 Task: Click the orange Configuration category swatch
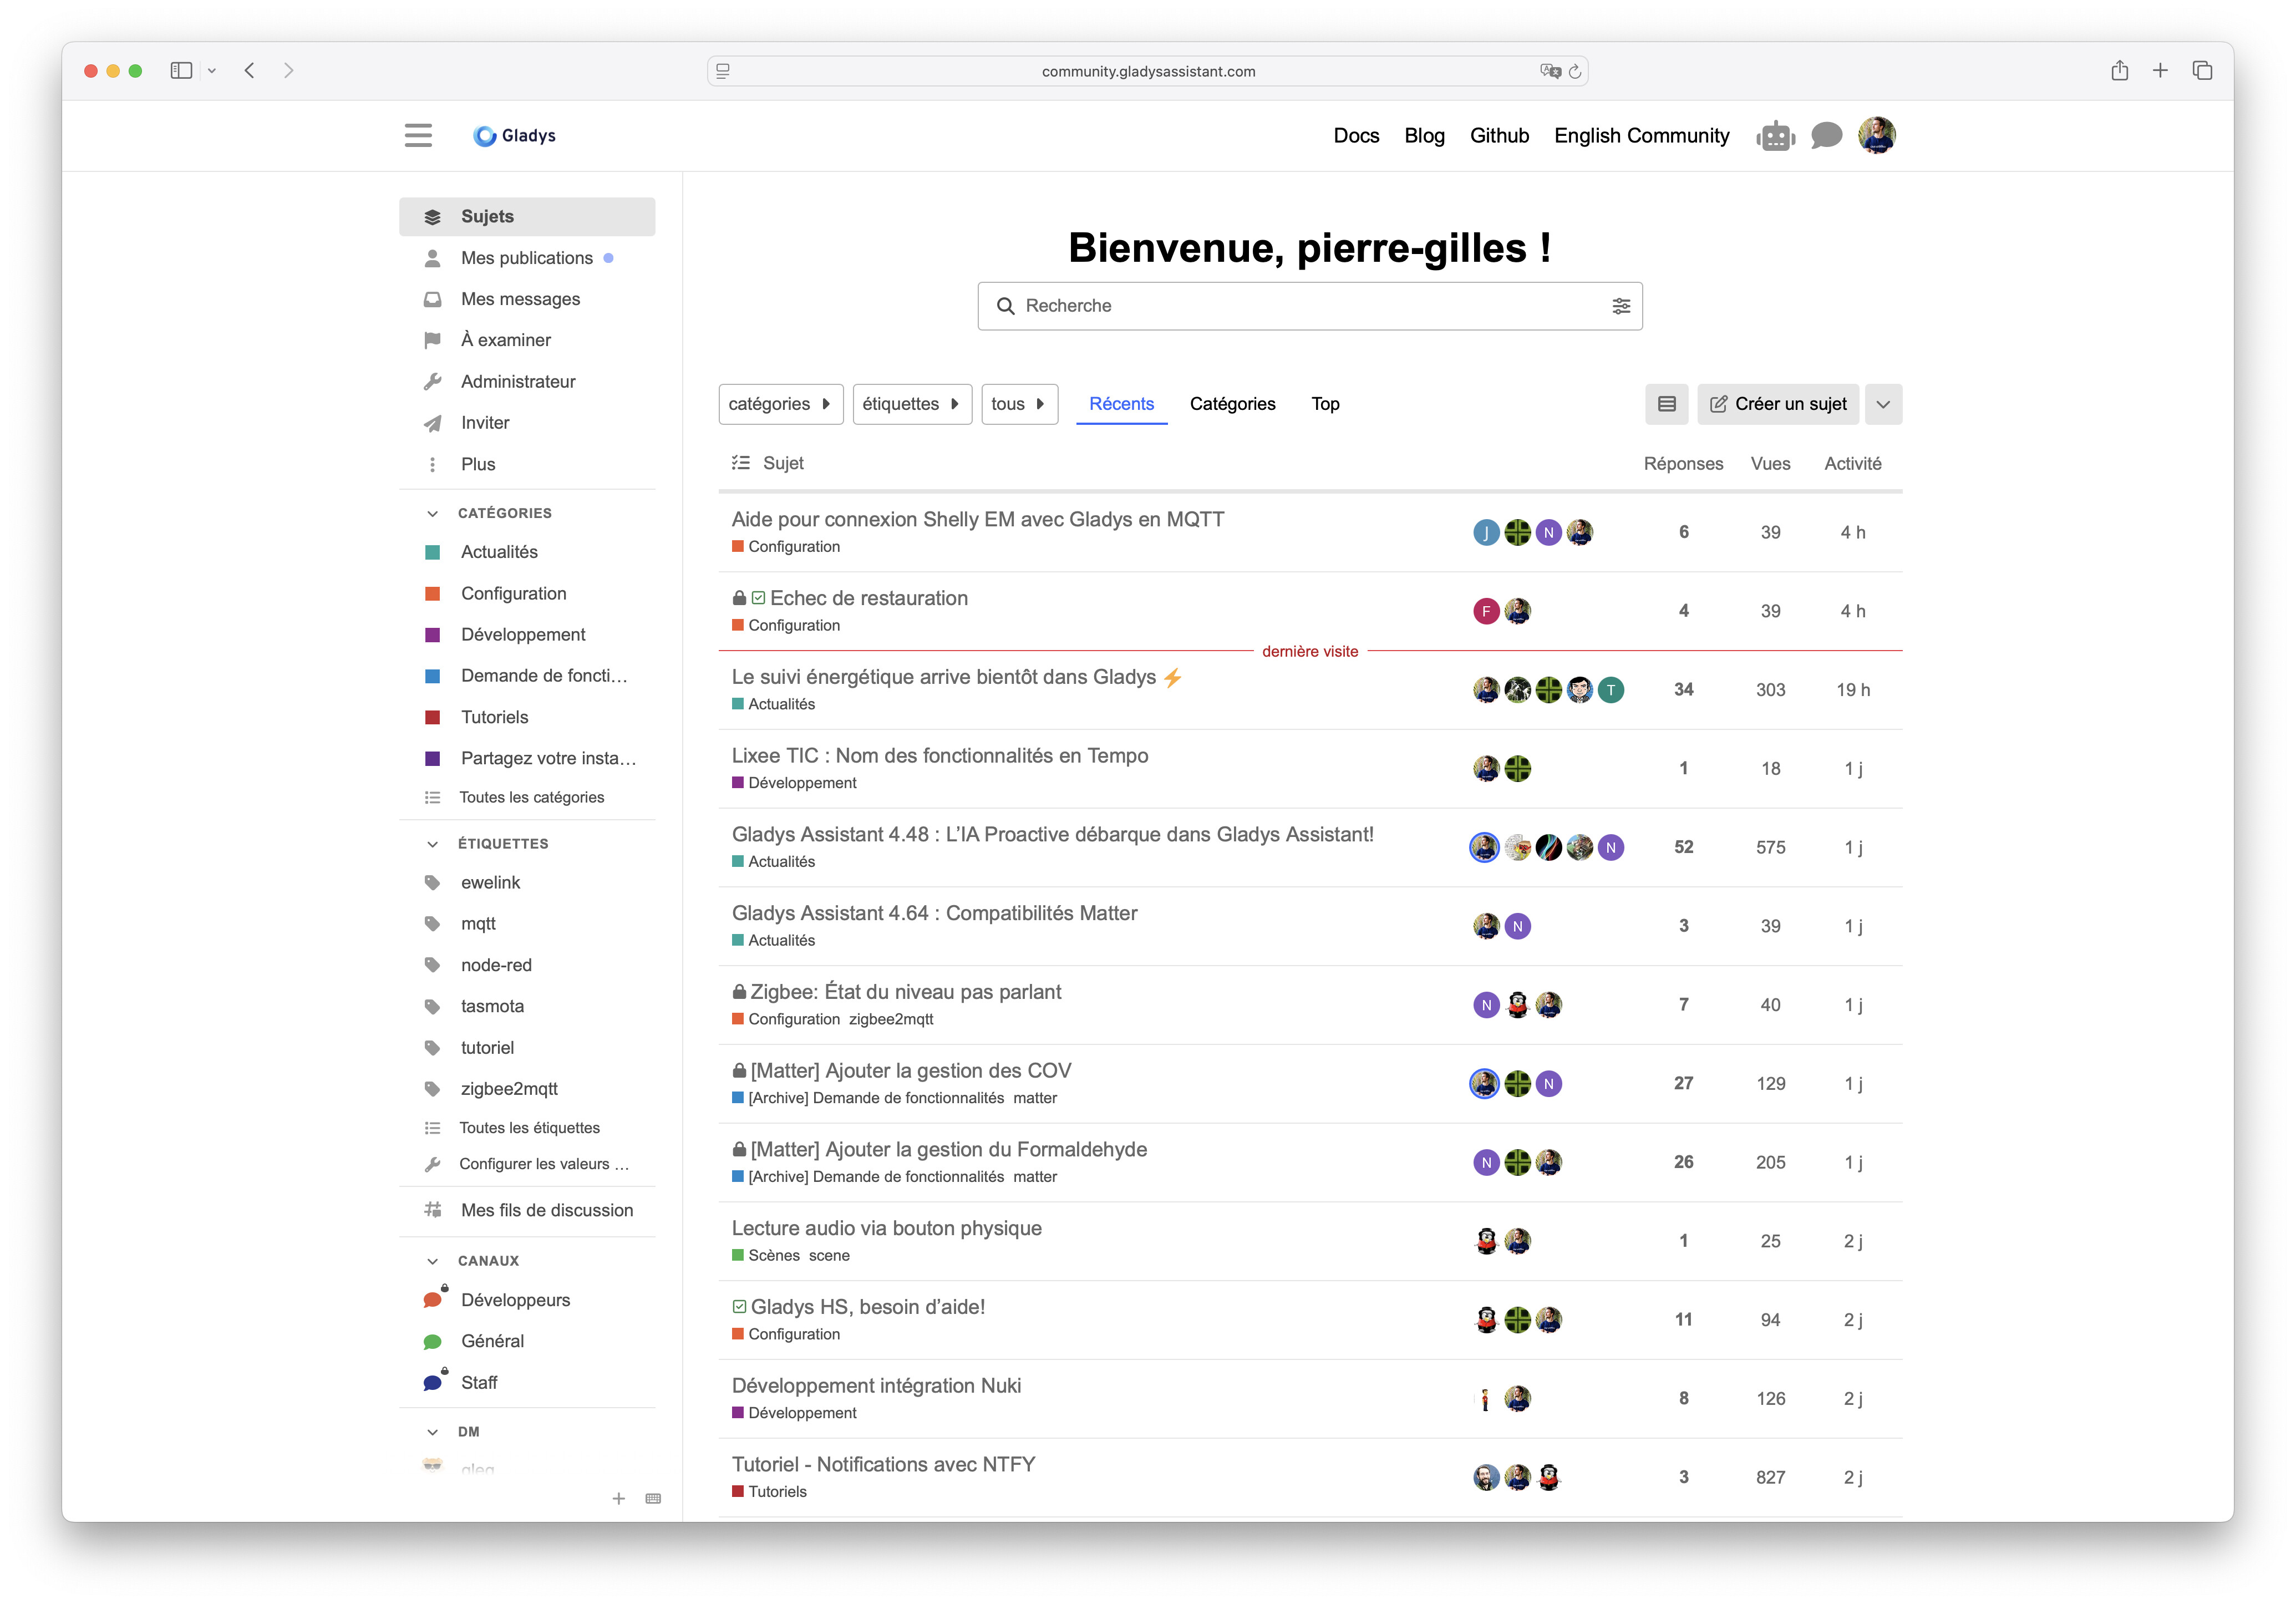[433, 594]
